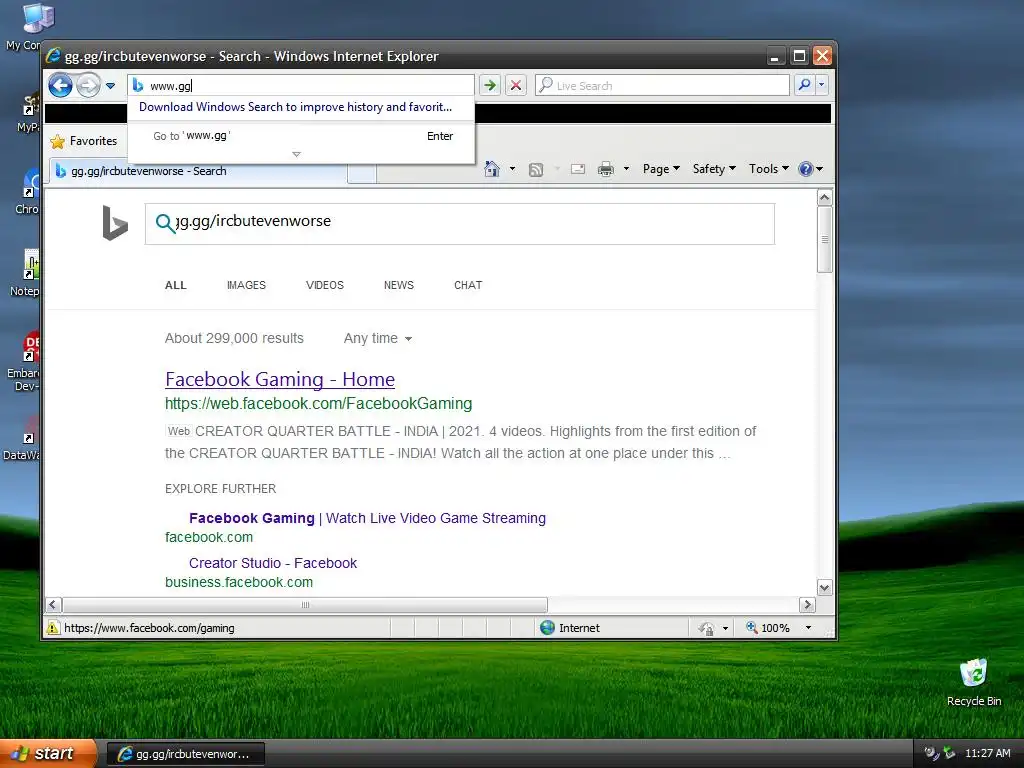Viewport: 1024px width, 768px height.
Task: Click the vertical scrollbar down arrow
Action: 825,588
